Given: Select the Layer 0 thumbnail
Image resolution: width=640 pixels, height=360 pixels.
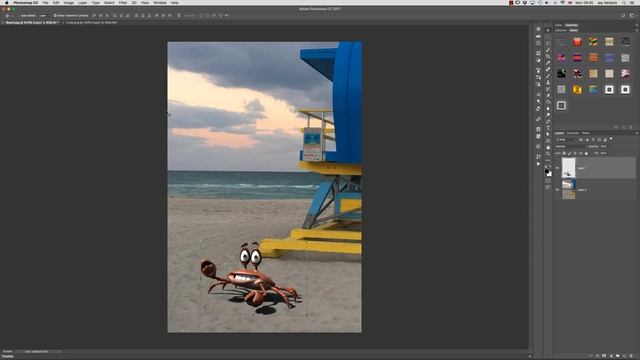Looking at the screenshot, I should (x=568, y=190).
